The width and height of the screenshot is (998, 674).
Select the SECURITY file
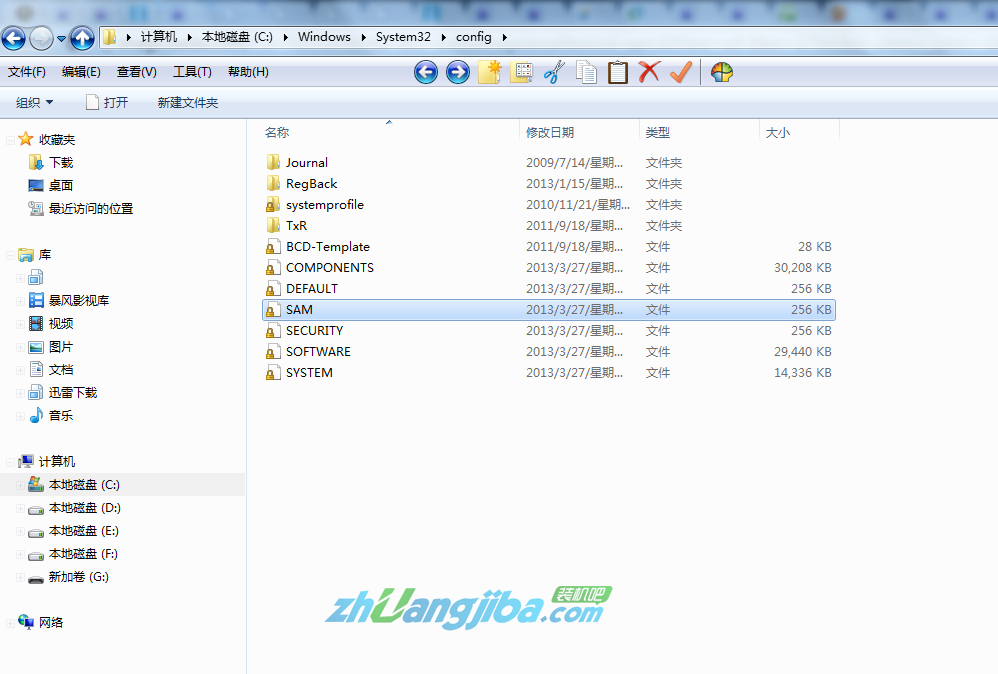[314, 331]
